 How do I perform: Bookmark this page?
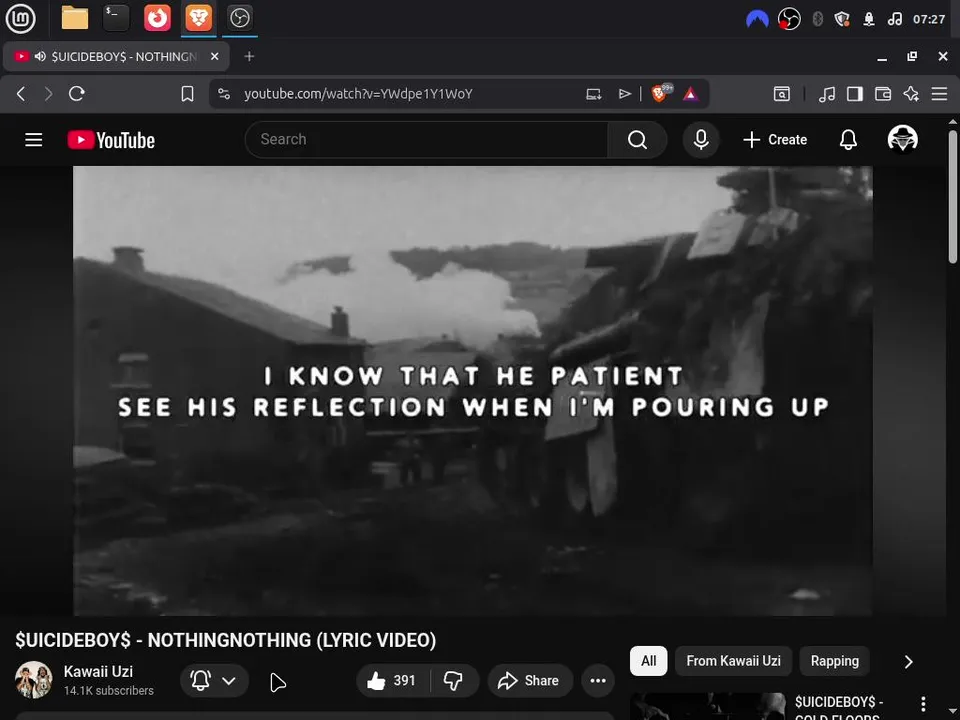coord(187,94)
